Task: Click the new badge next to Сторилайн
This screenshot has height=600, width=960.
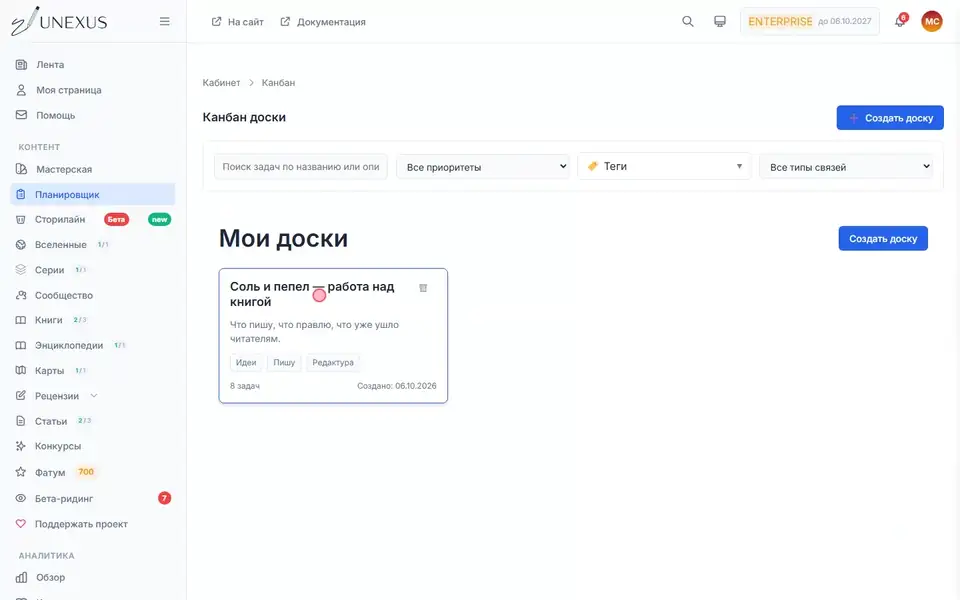Action: 159,219
